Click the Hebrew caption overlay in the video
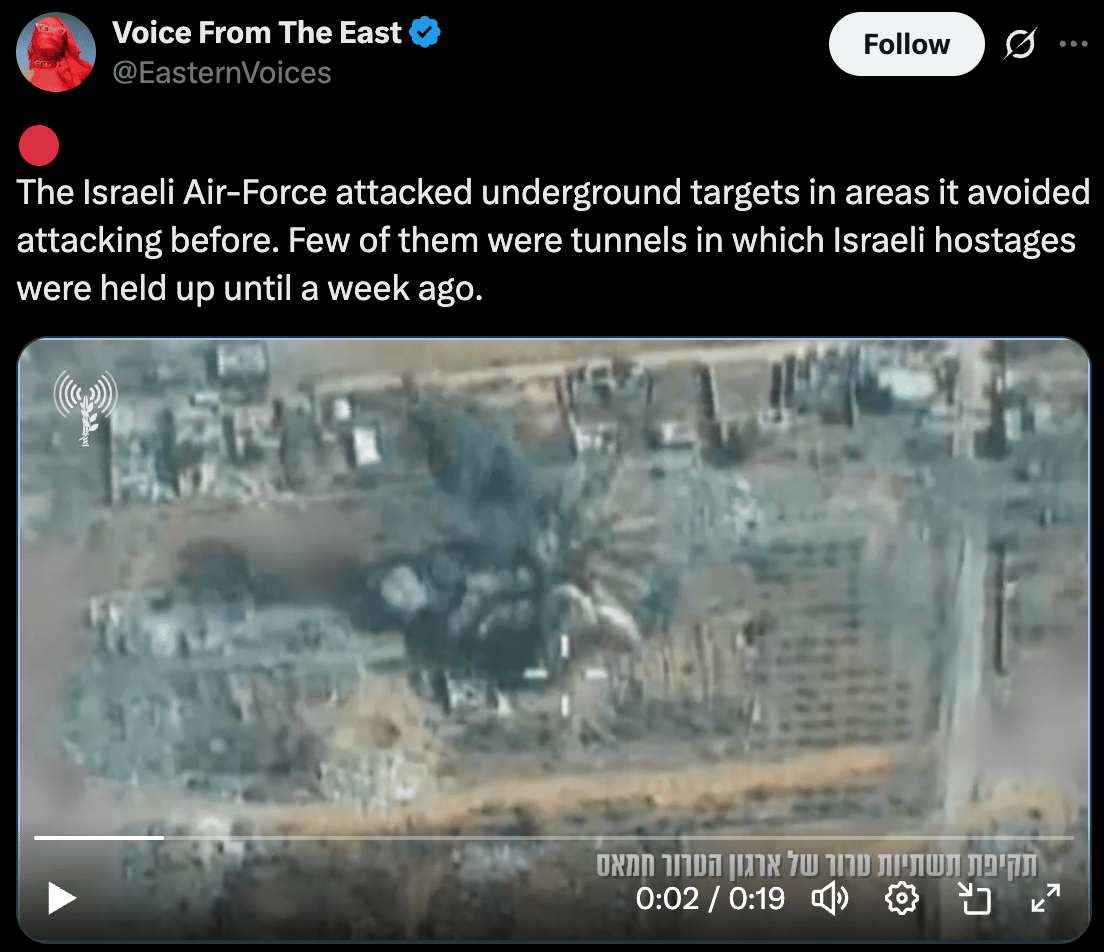Viewport: 1104px width, 952px height. (x=817, y=865)
